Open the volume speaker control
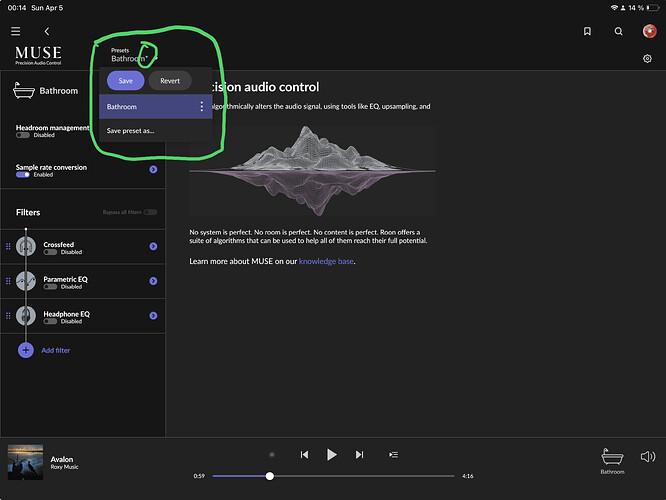Image resolution: width=666 pixels, height=500 pixels. click(648, 456)
